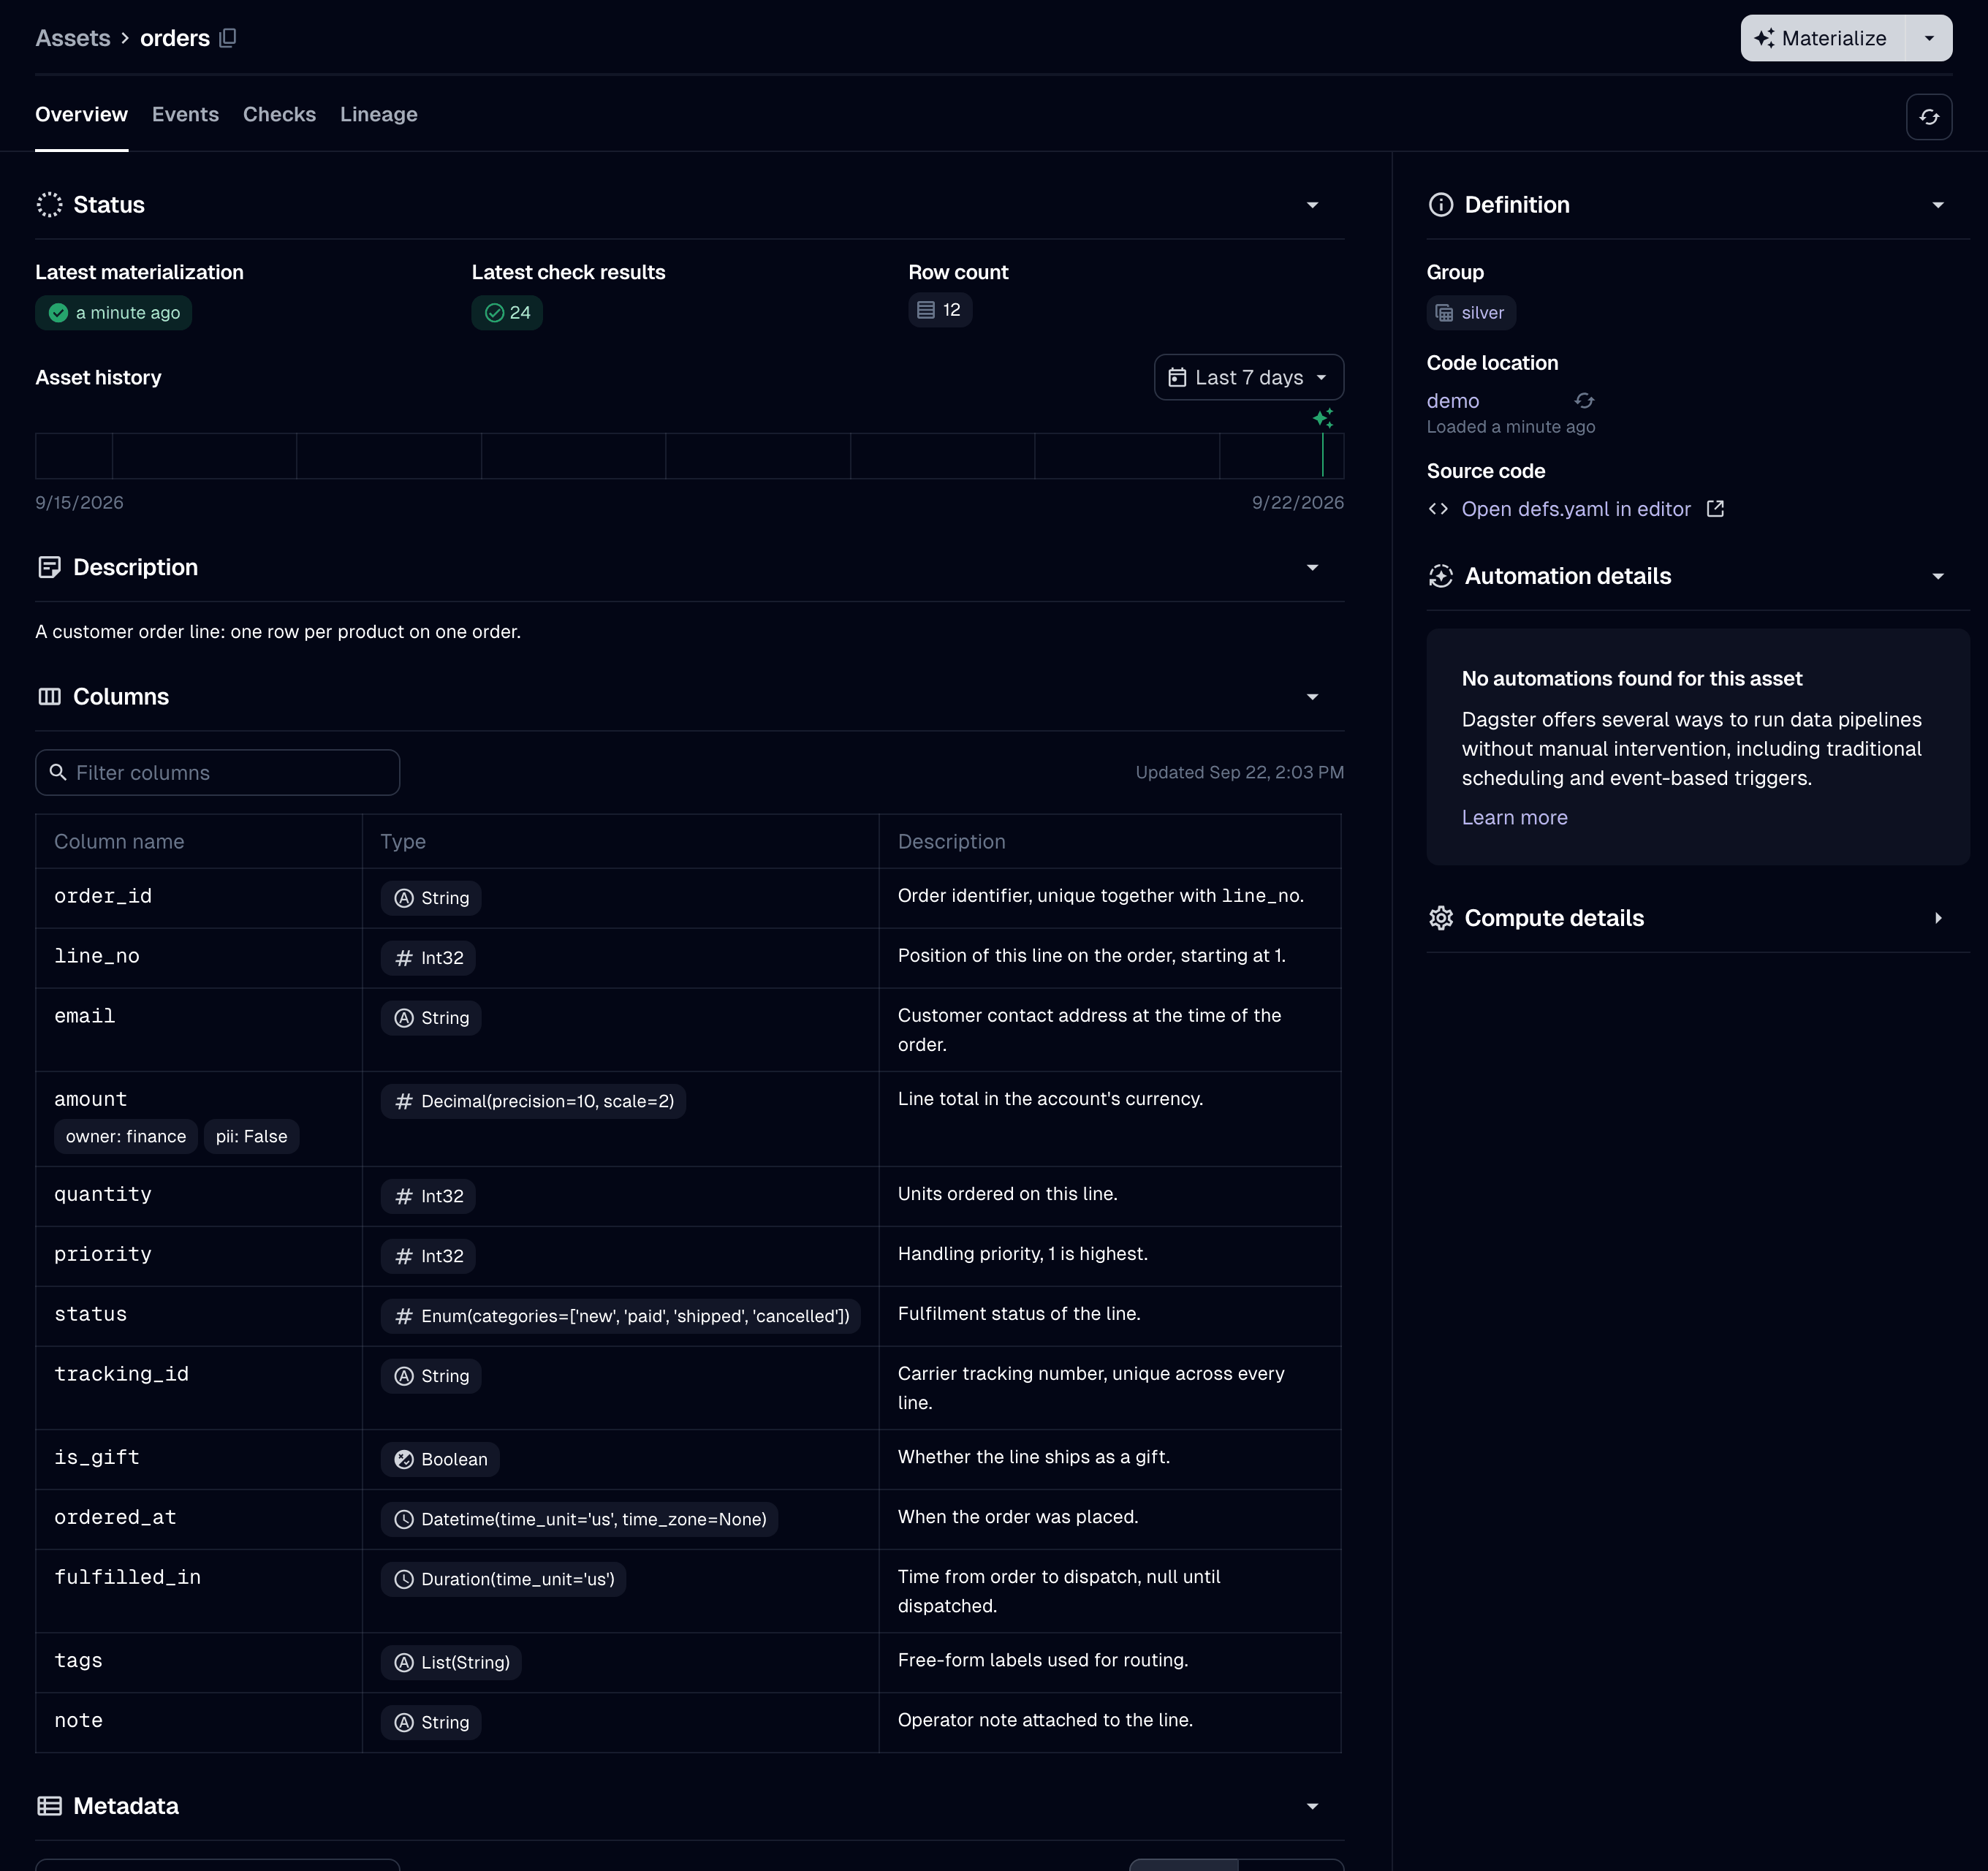This screenshot has width=1988, height=1871.
Task: Collapse the Definition panel
Action: [x=1938, y=205]
